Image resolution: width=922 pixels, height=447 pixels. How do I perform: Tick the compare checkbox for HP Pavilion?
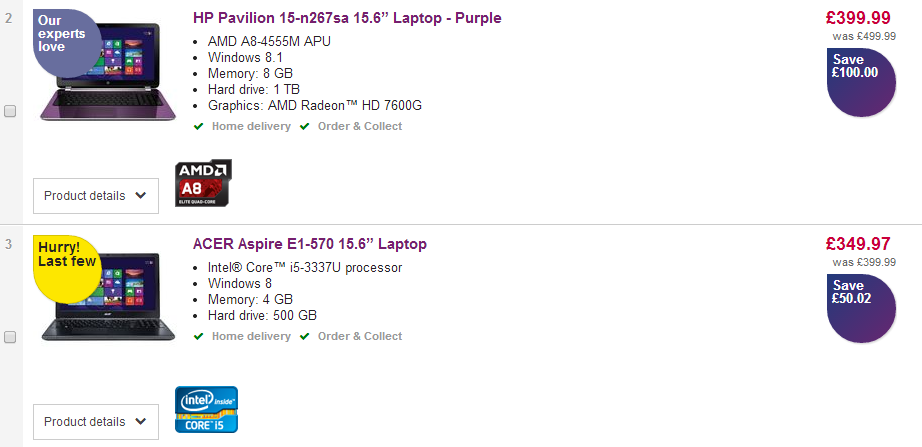[10, 111]
